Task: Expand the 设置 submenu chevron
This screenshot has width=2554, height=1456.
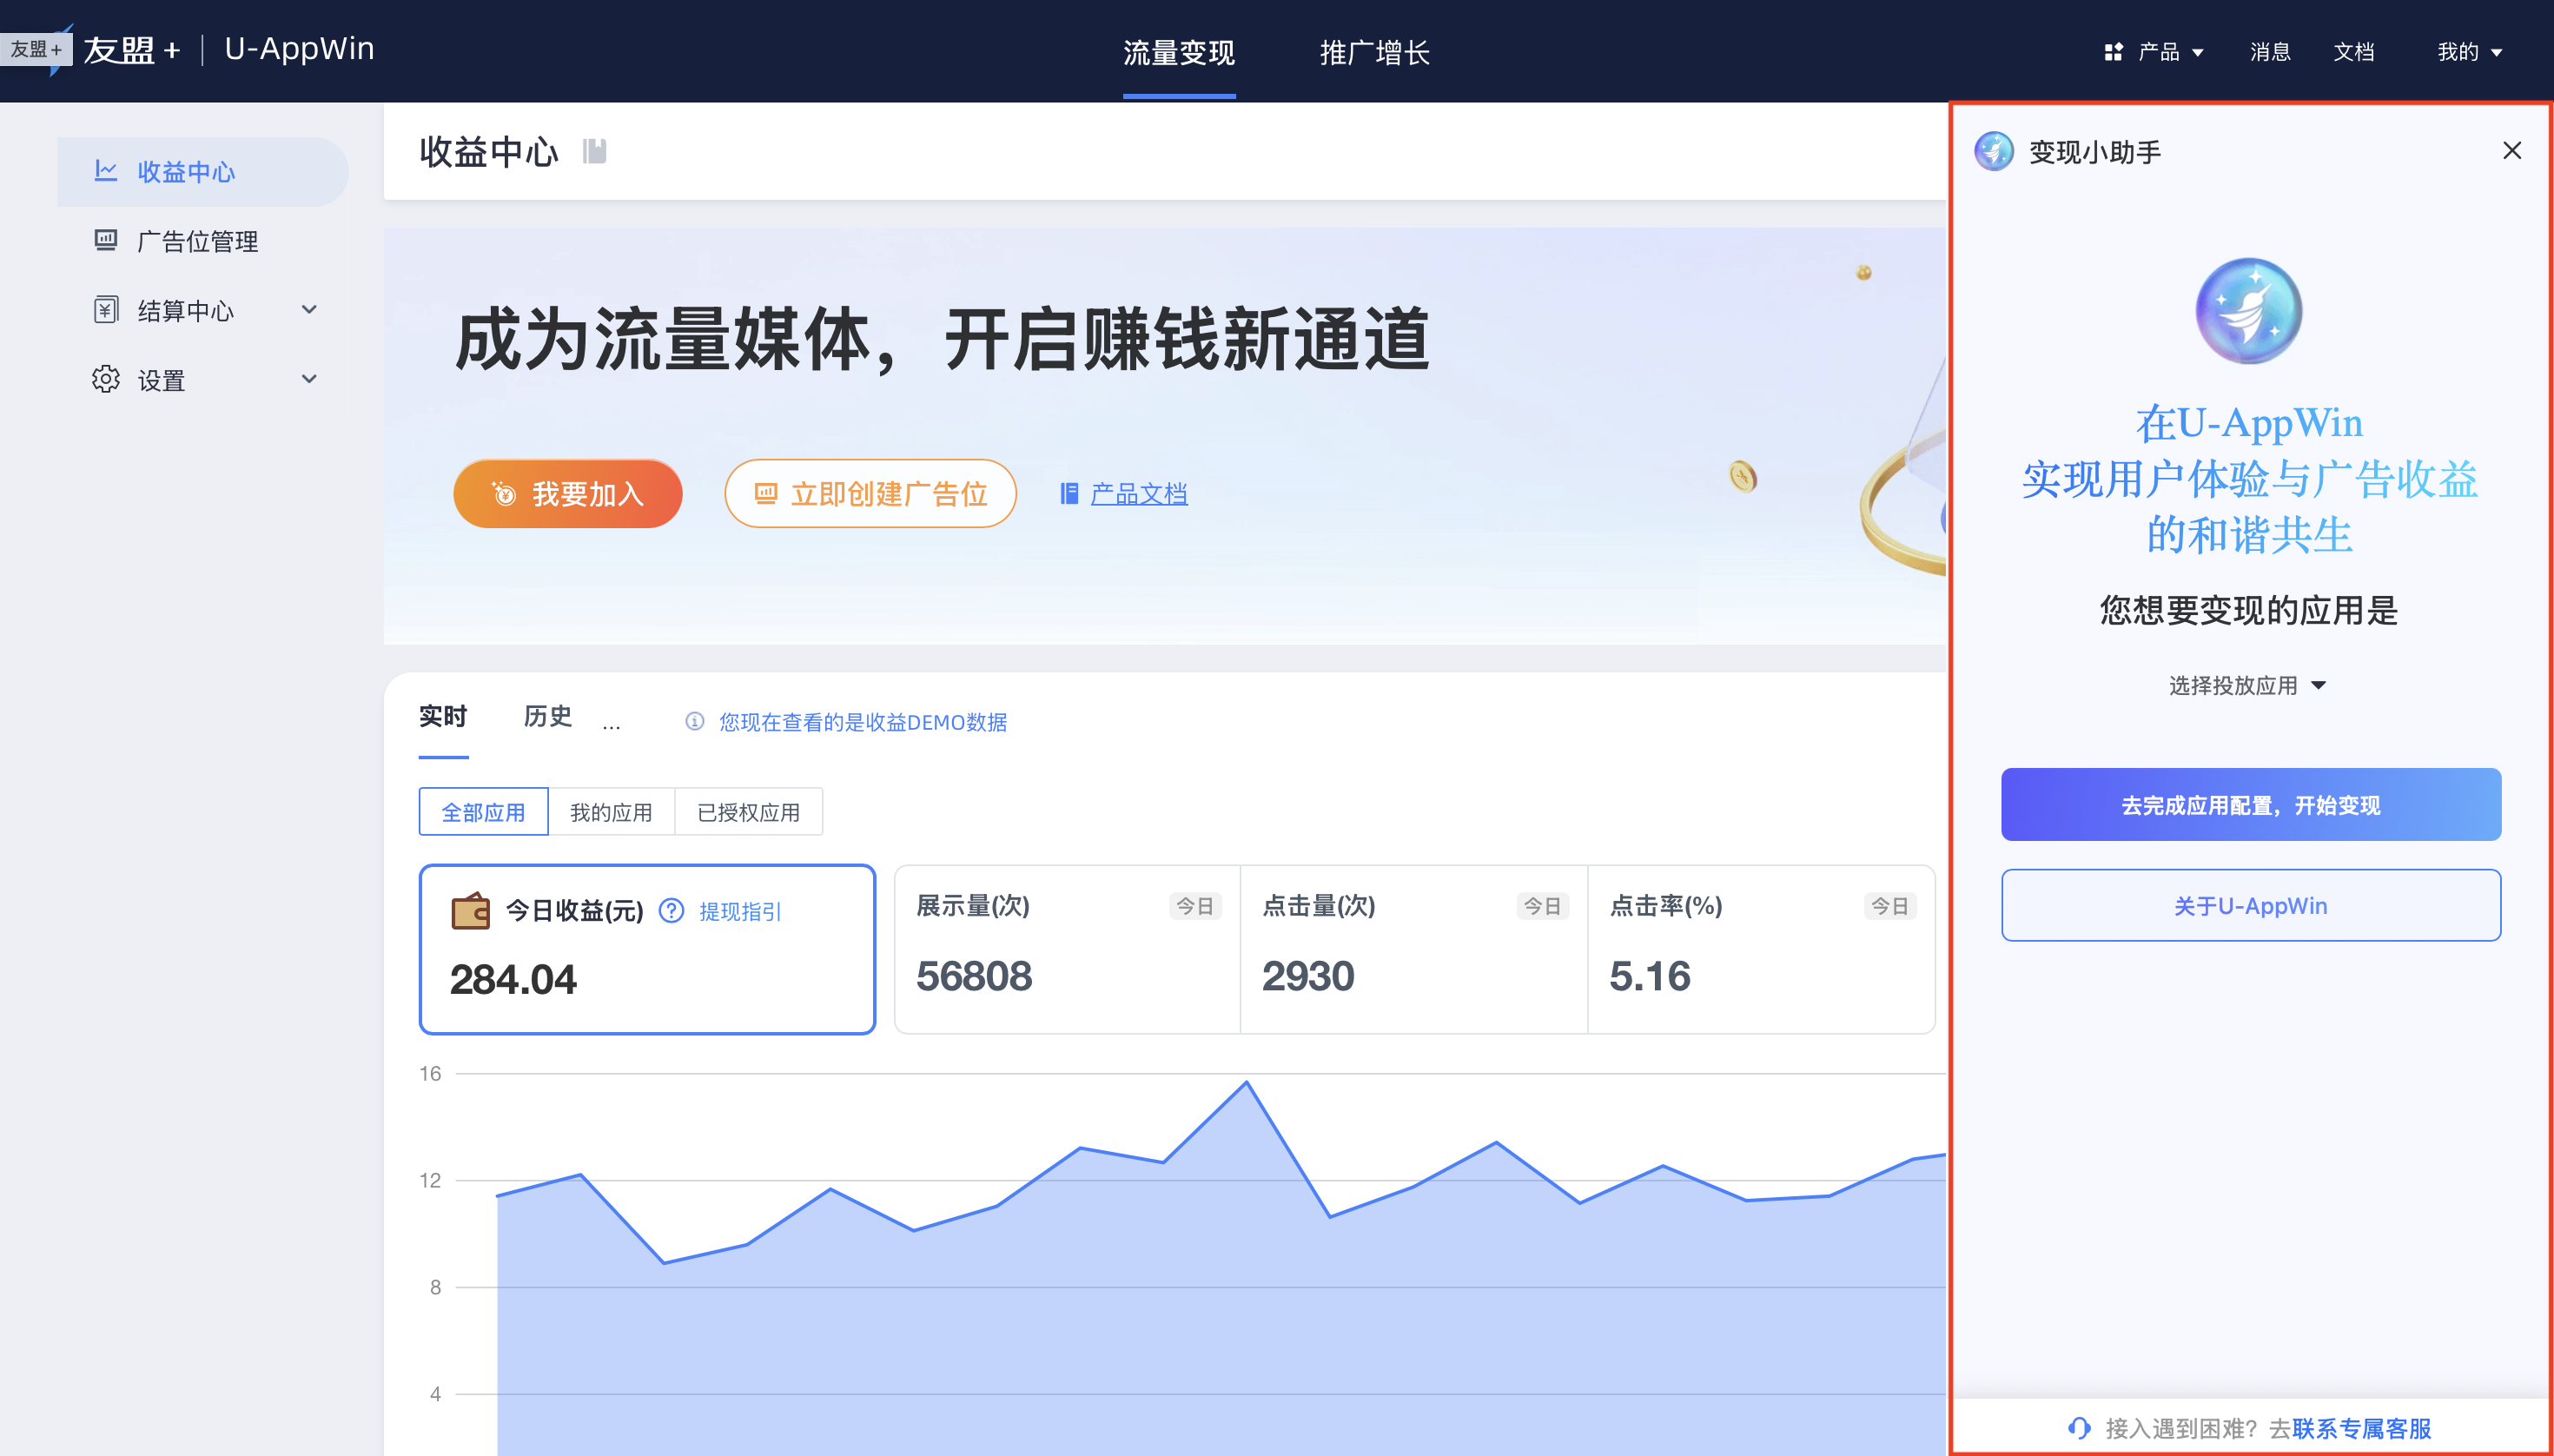Action: [309, 379]
